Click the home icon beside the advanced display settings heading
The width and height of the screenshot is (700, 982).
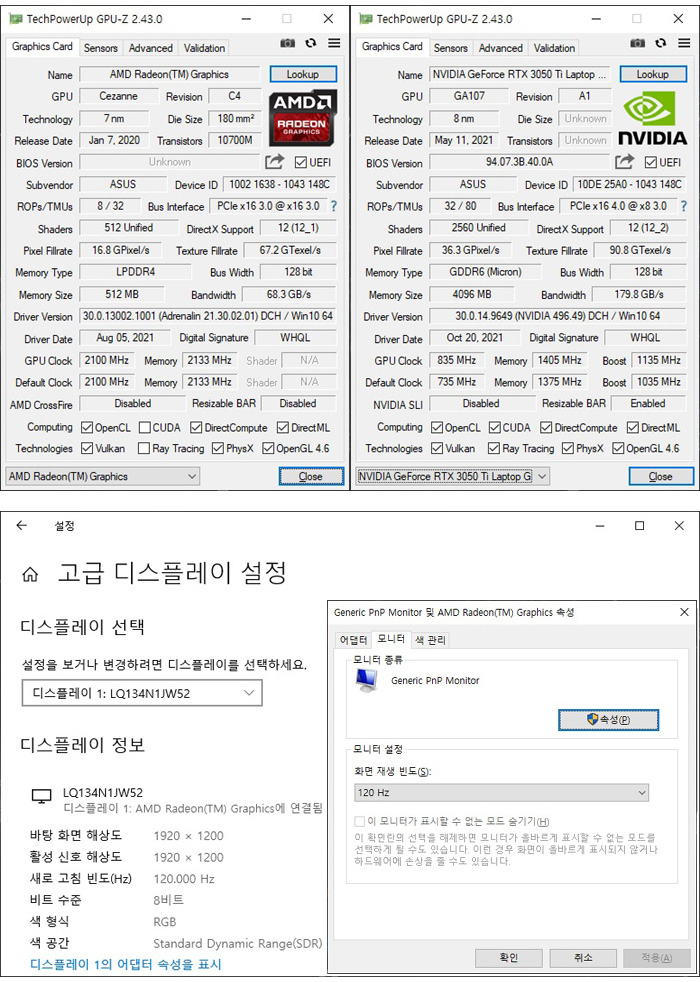[30, 574]
